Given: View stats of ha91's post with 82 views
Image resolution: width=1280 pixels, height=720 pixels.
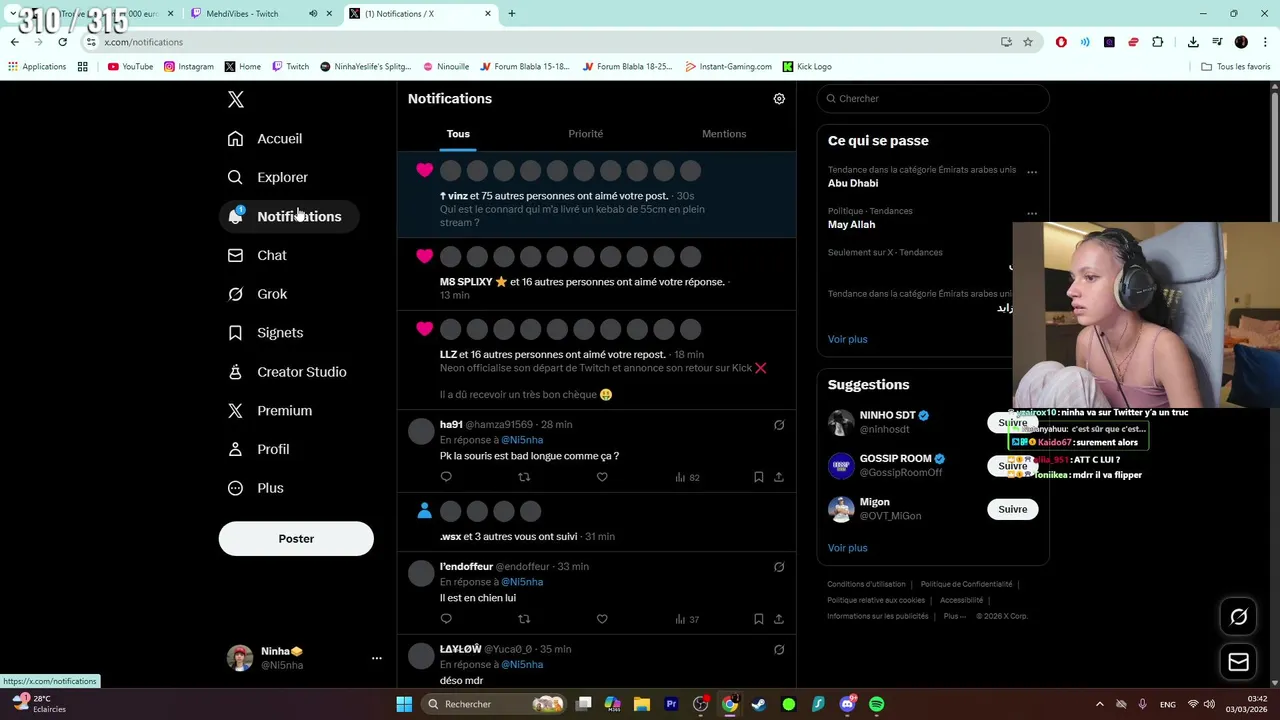Looking at the screenshot, I should [x=687, y=478].
